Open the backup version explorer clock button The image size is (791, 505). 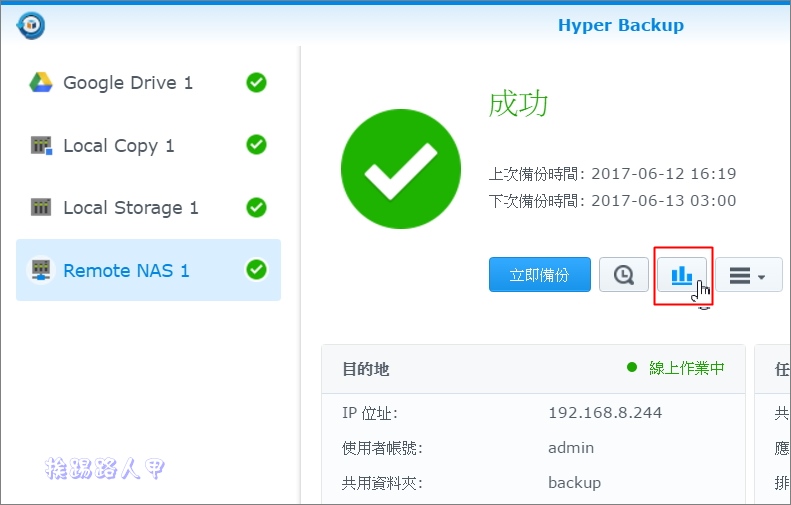tap(624, 274)
